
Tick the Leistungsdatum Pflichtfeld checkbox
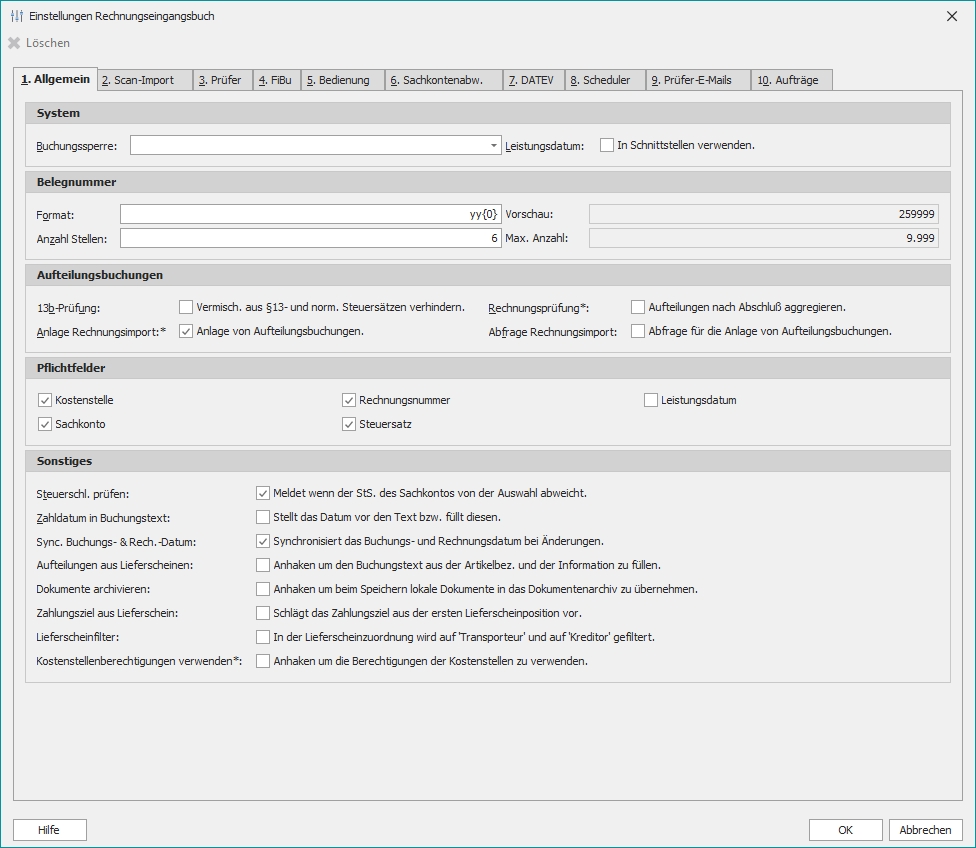[651, 400]
